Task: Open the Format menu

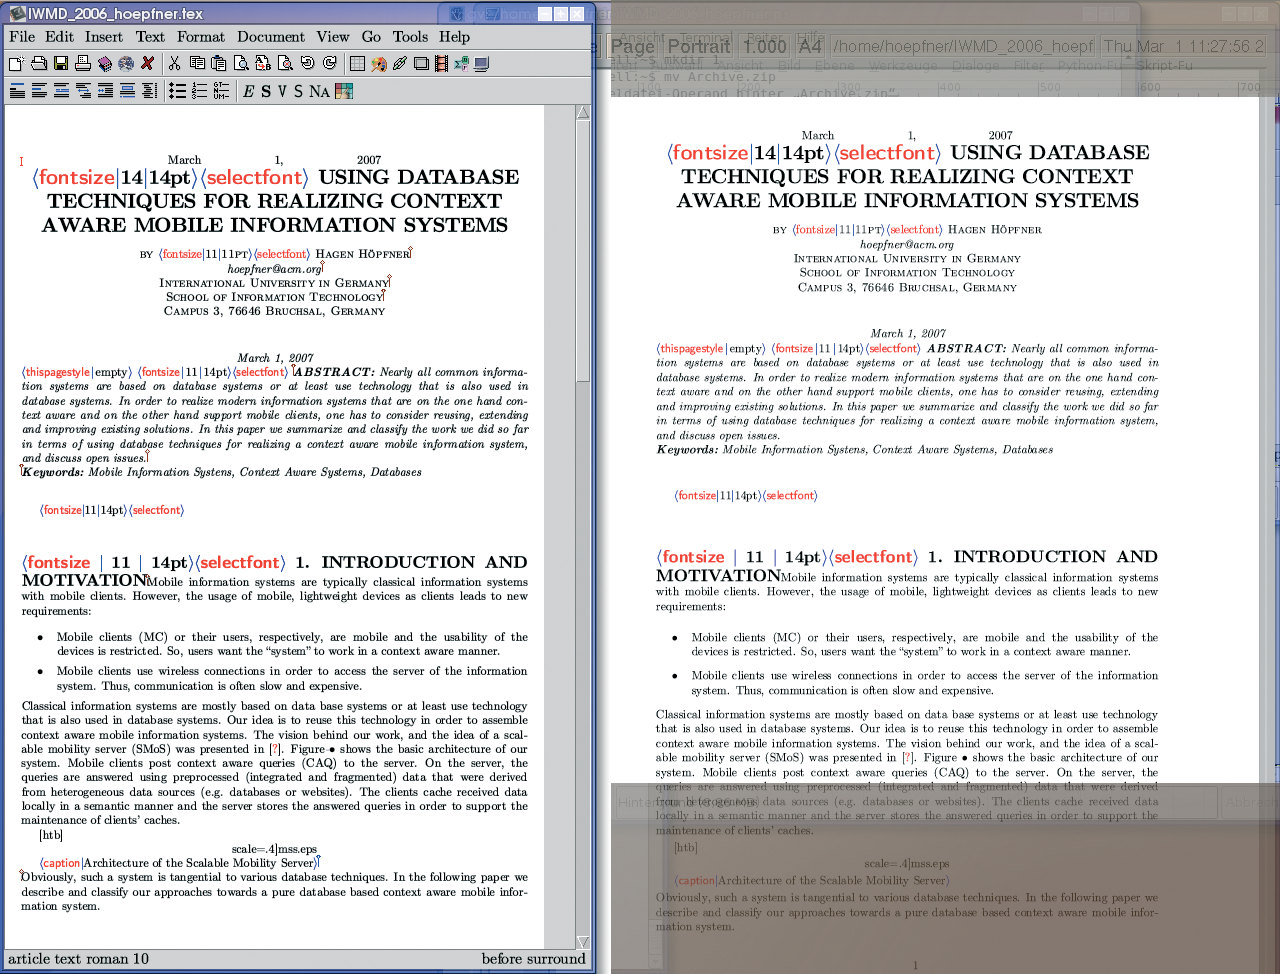Action: pos(201,37)
